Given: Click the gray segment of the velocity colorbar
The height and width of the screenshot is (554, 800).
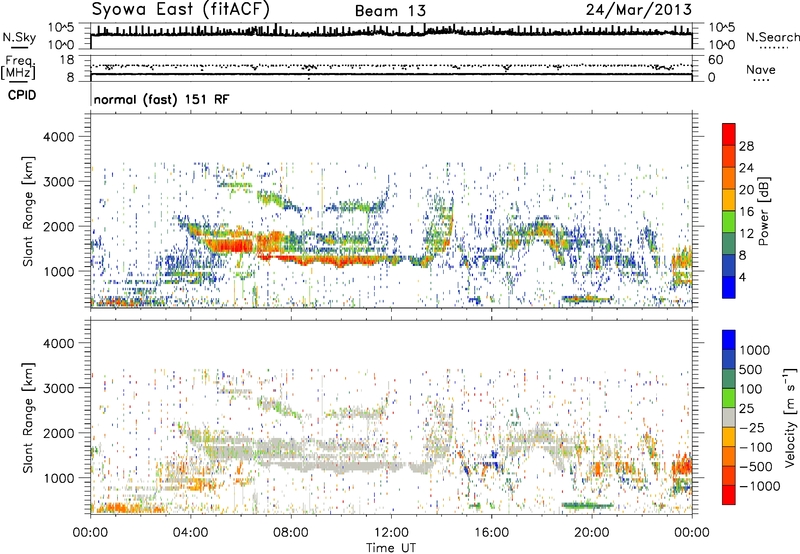Looking at the screenshot, I should point(729,417).
